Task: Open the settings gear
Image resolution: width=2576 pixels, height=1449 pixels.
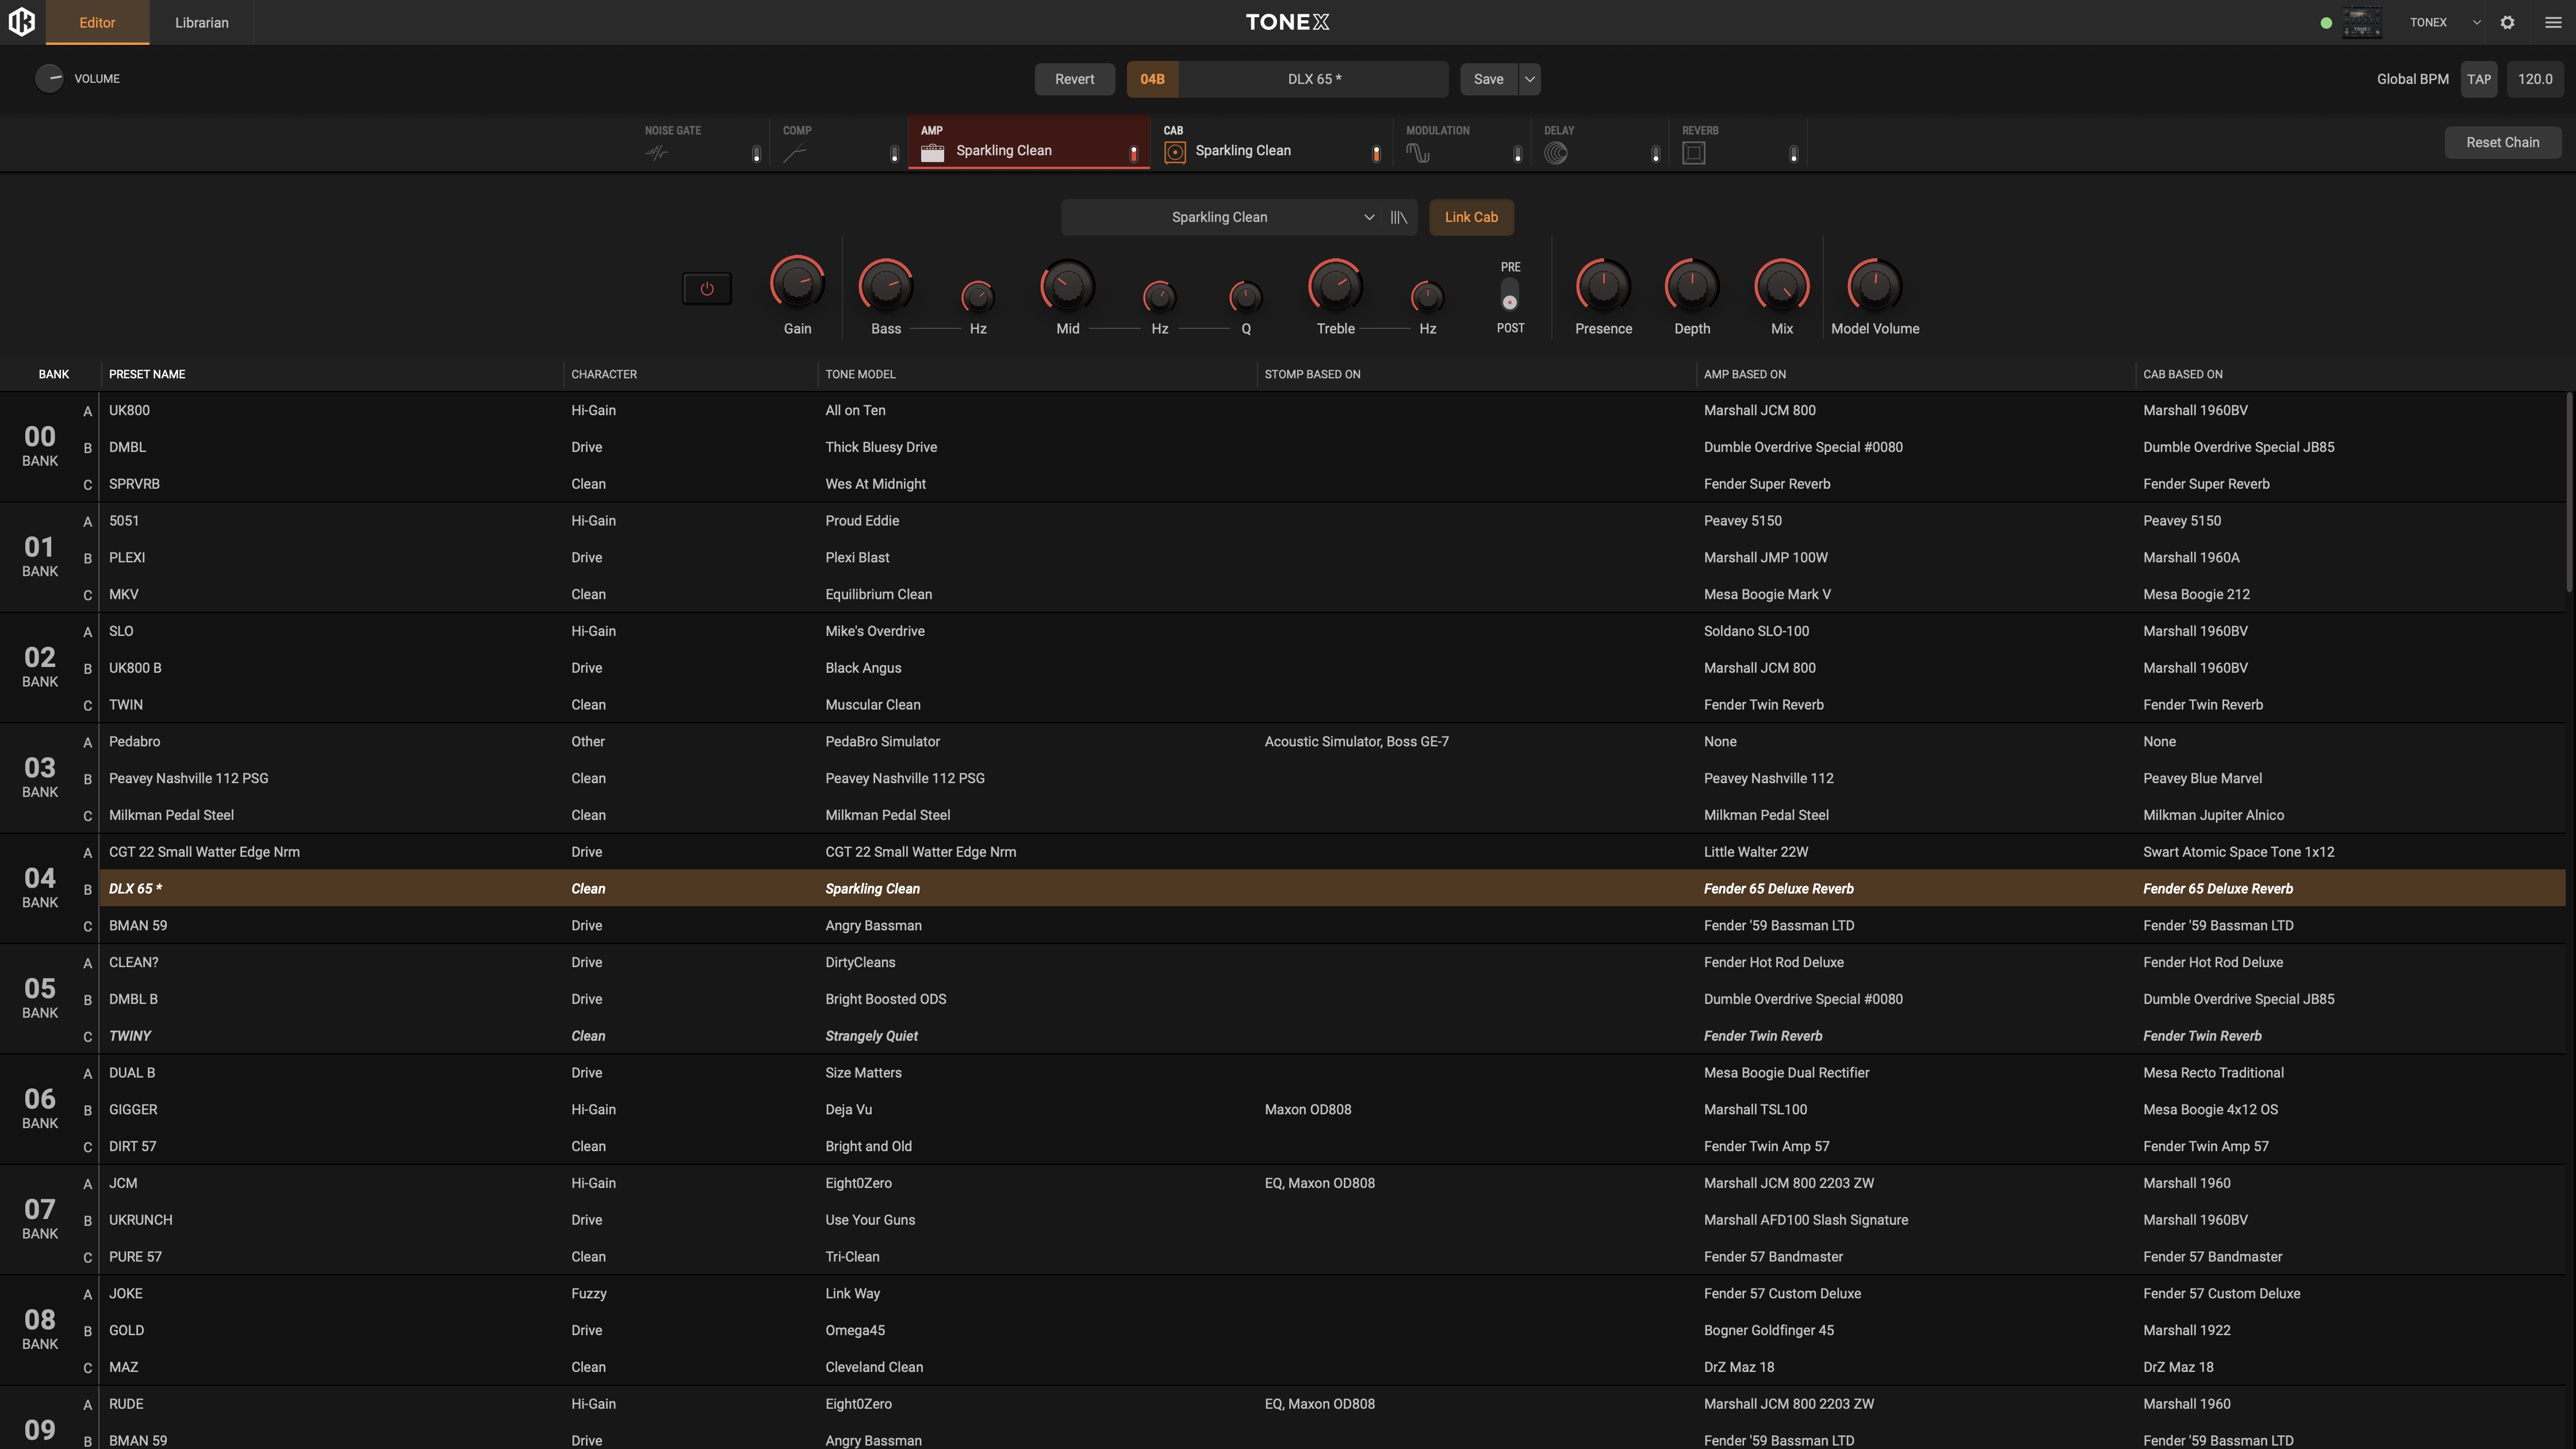Action: coord(2507,22)
